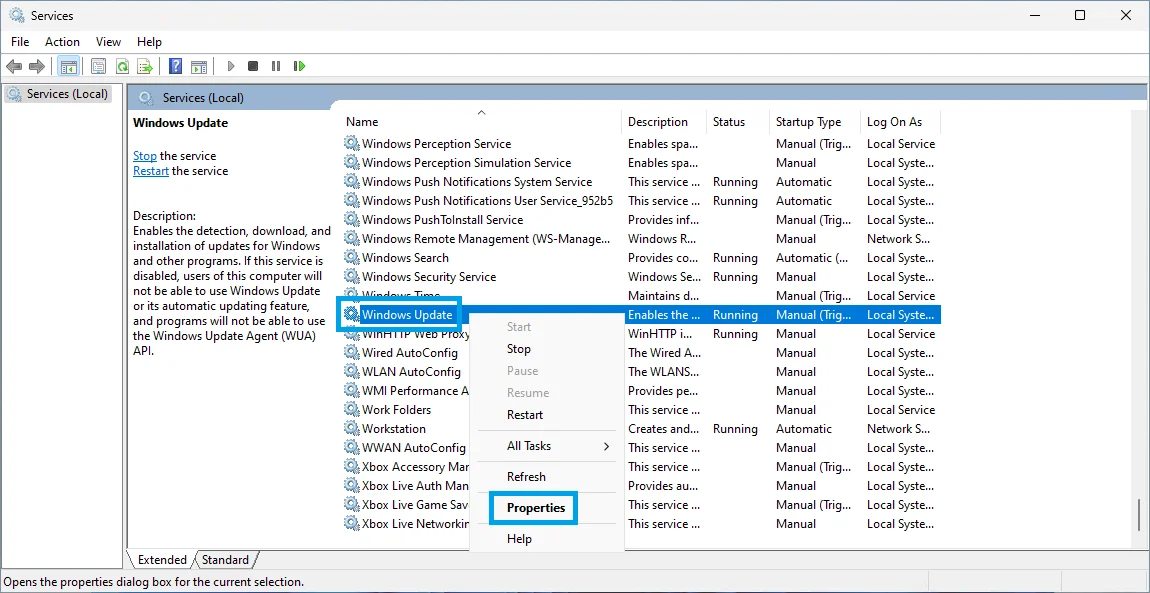The image size is (1150, 593).
Task: Click the Properties toolbar icon
Action: point(98,66)
